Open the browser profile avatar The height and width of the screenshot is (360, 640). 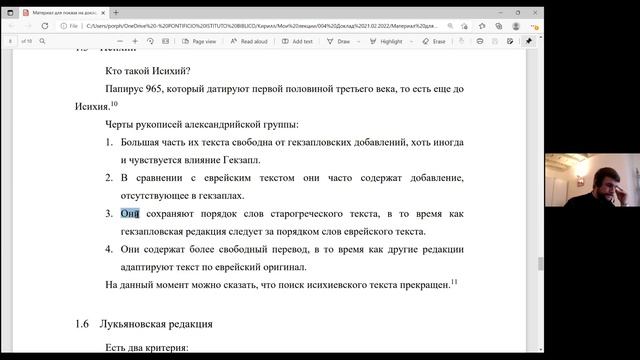(516, 26)
